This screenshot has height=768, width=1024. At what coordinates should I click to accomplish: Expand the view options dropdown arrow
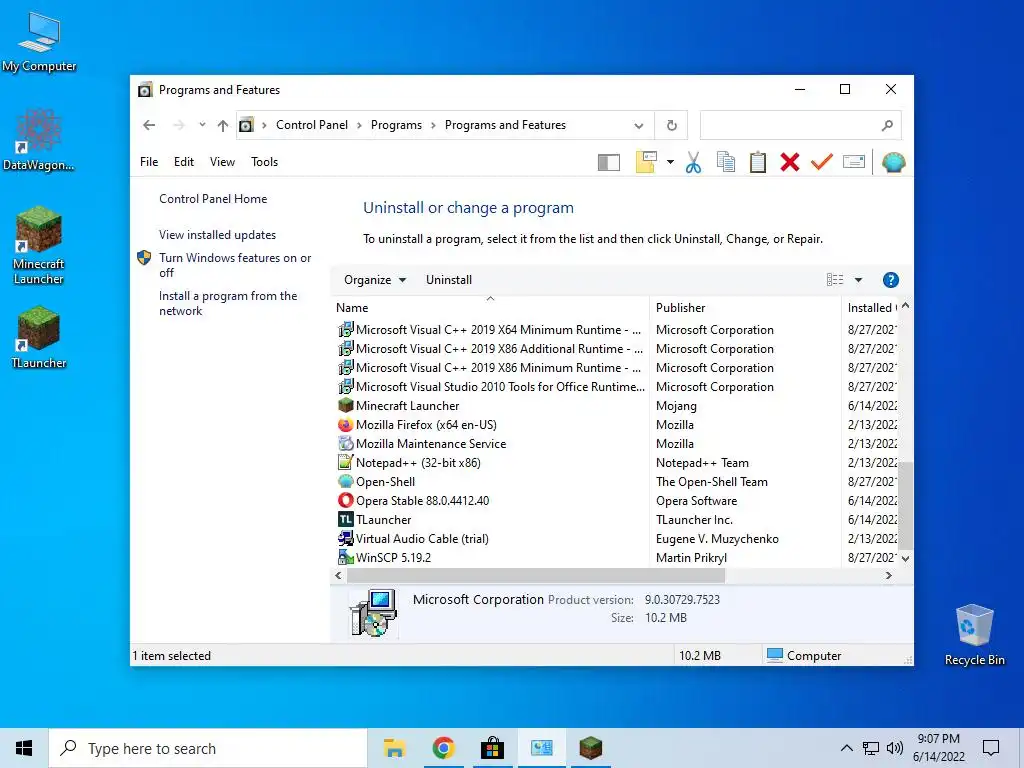(858, 280)
